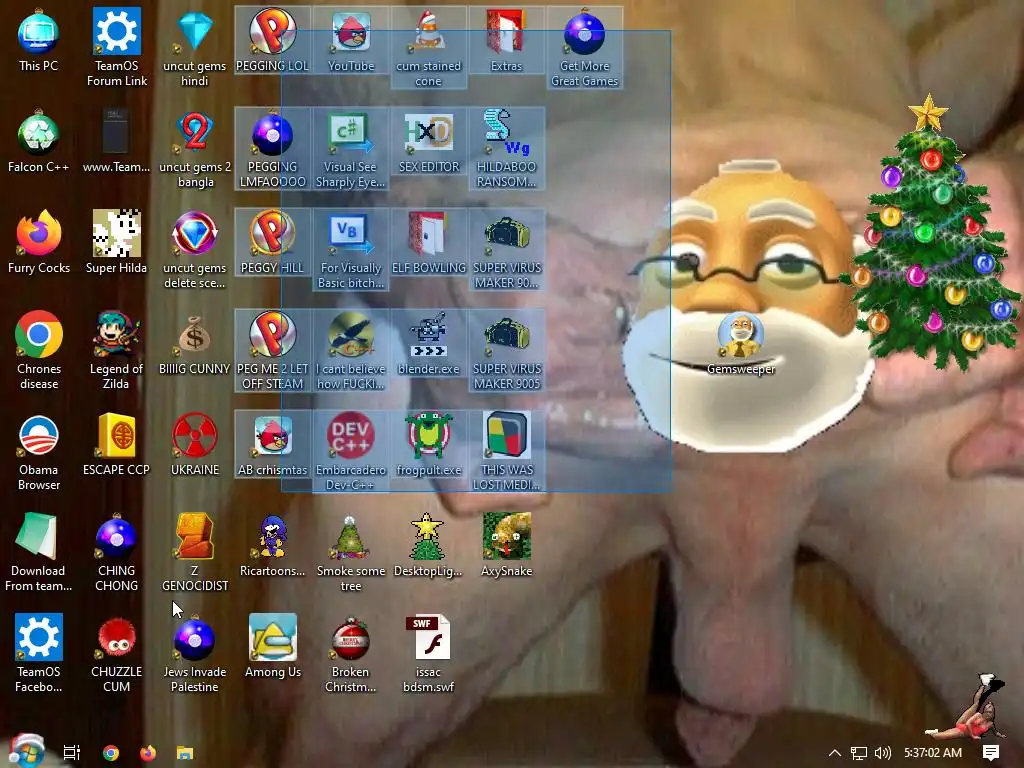Launch Legend of Zilda shortcut
Image resolution: width=1024 pixels, height=768 pixels.
pos(117,351)
